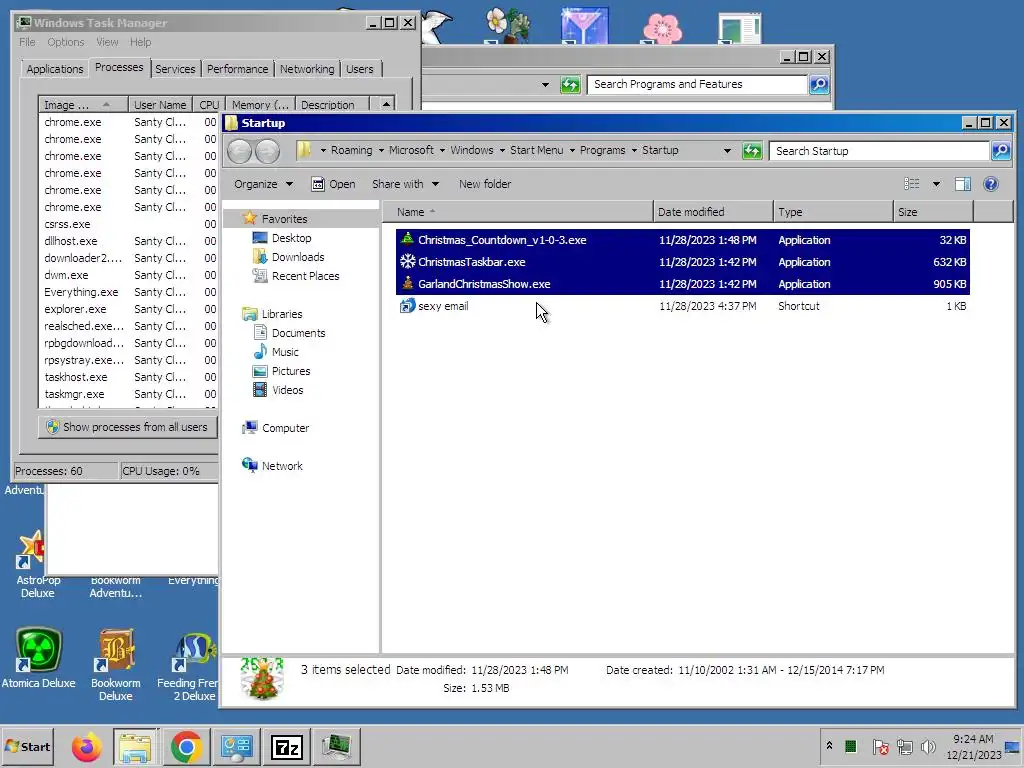Click the Open toolbar button
The height and width of the screenshot is (768, 1024).
tap(334, 184)
